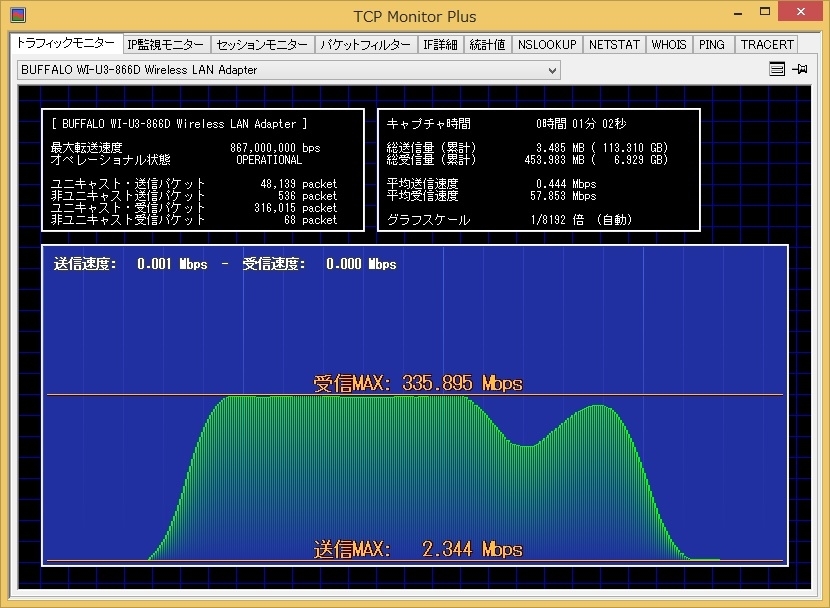The width and height of the screenshot is (830, 608).
Task: Click the list view icon beside adapter dropdown
Action: click(x=777, y=69)
